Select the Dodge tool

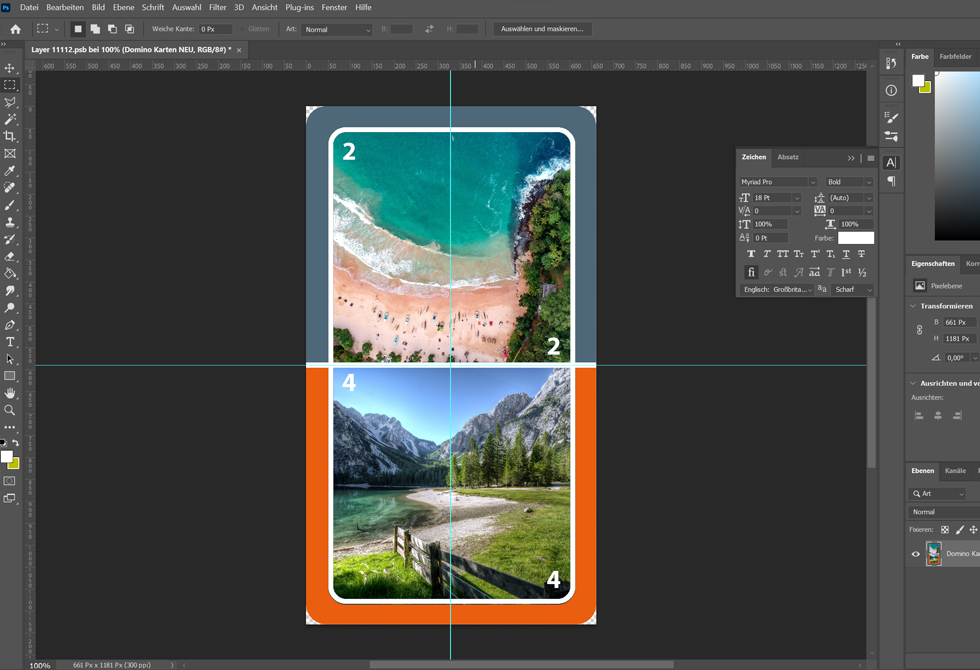click(10, 308)
